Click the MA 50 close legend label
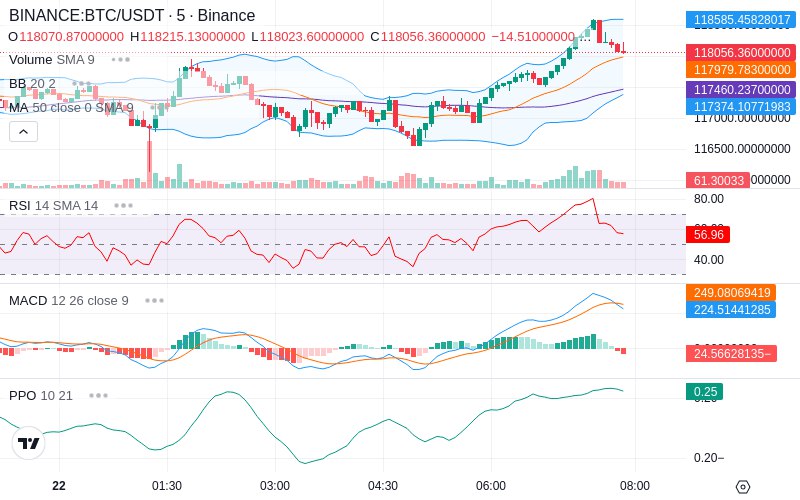 [71, 108]
